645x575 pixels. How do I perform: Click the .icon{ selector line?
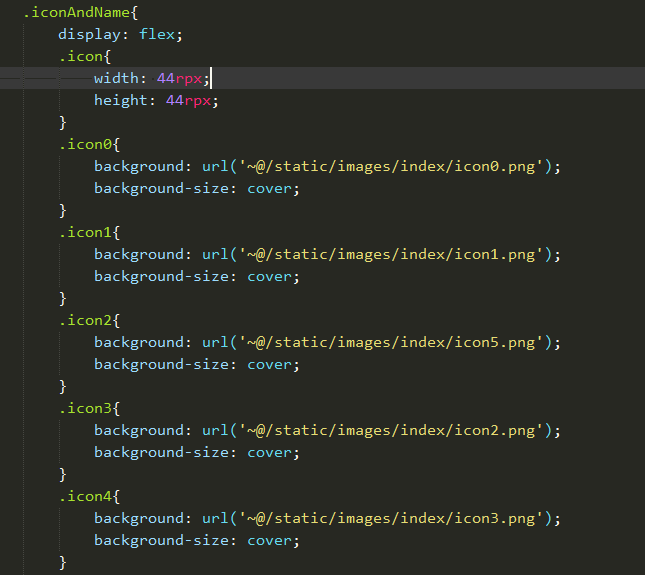click(x=85, y=56)
